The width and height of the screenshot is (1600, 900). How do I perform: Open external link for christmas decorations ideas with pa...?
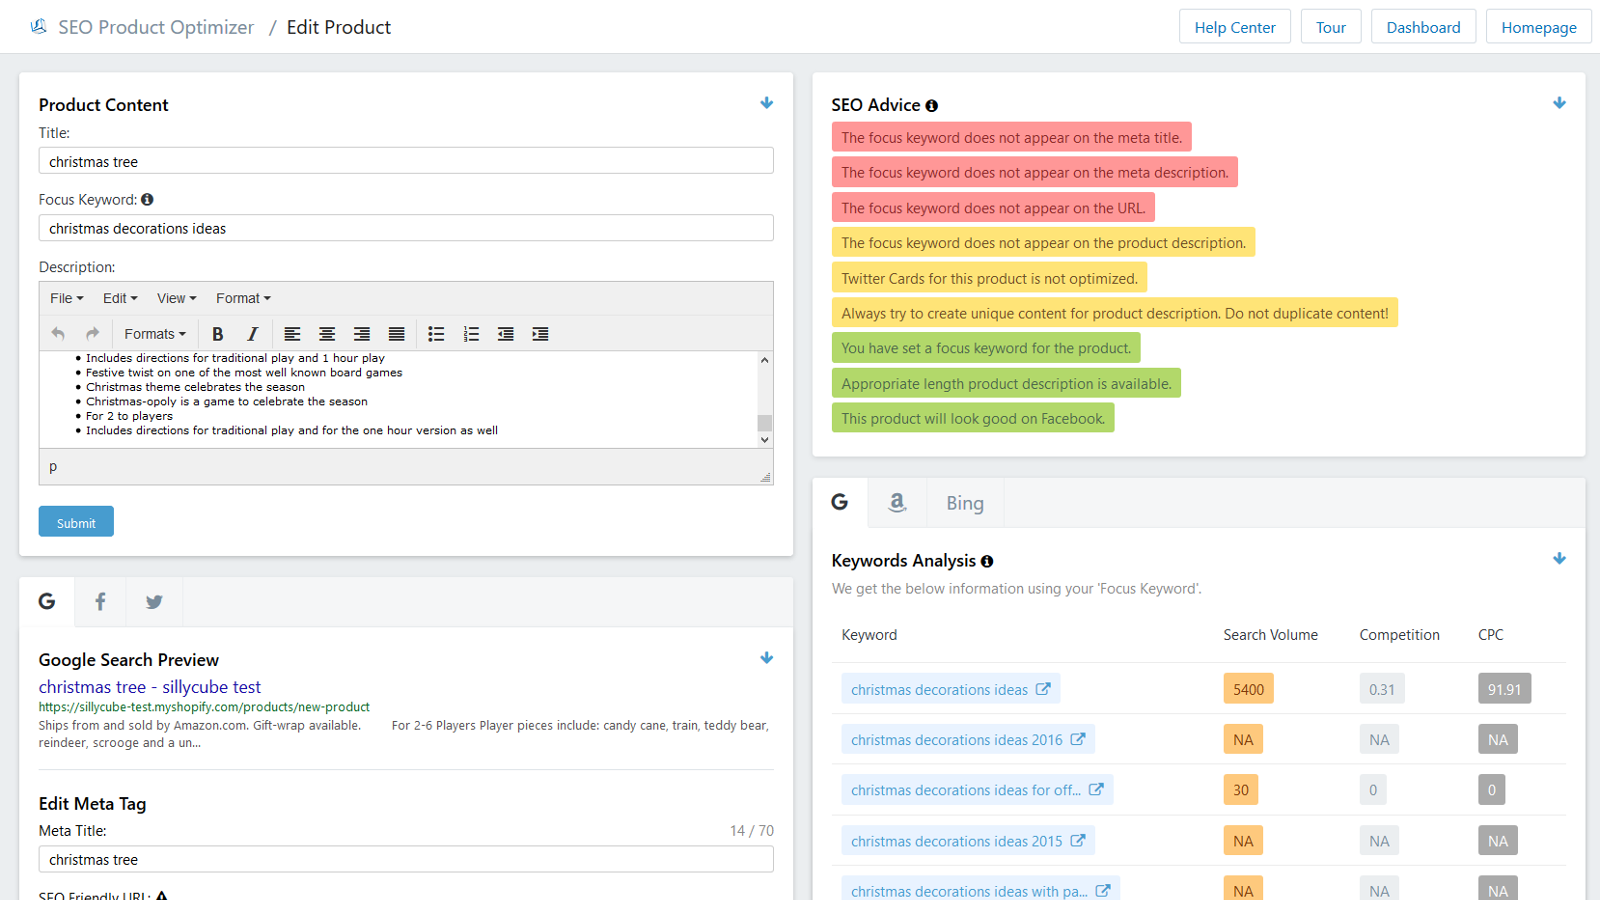1103,890
